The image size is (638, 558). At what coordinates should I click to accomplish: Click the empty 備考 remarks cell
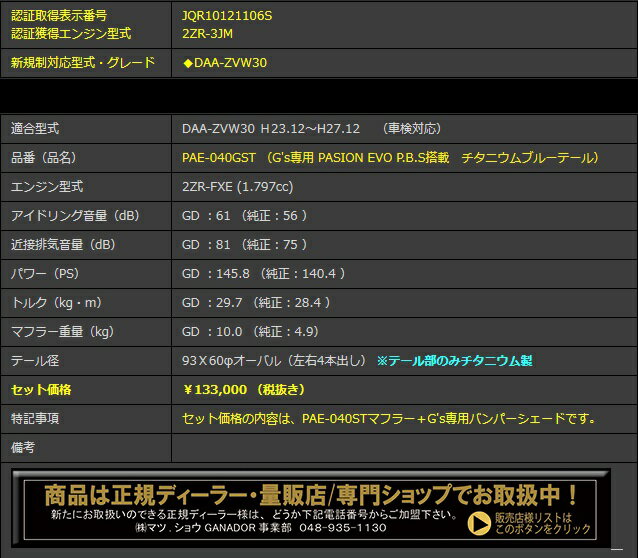[x=403, y=447]
